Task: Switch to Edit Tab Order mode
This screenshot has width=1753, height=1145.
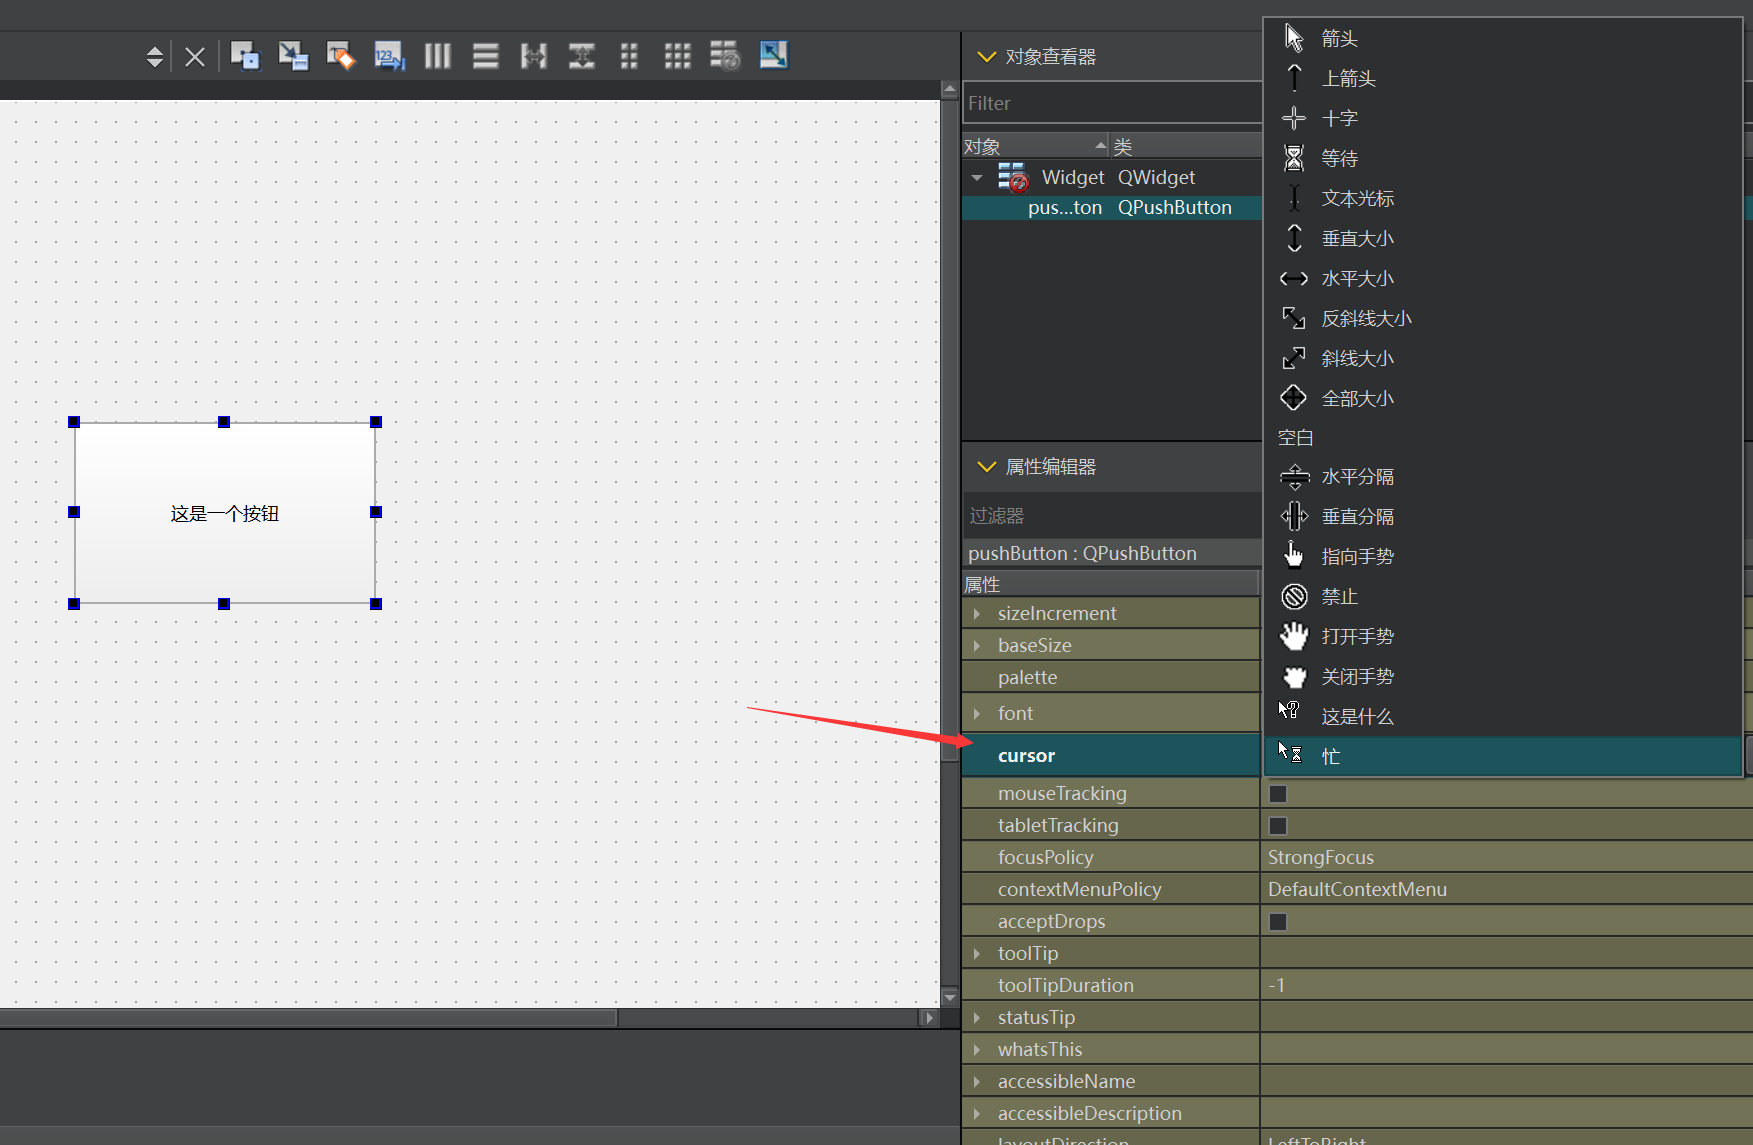Action: (389, 55)
